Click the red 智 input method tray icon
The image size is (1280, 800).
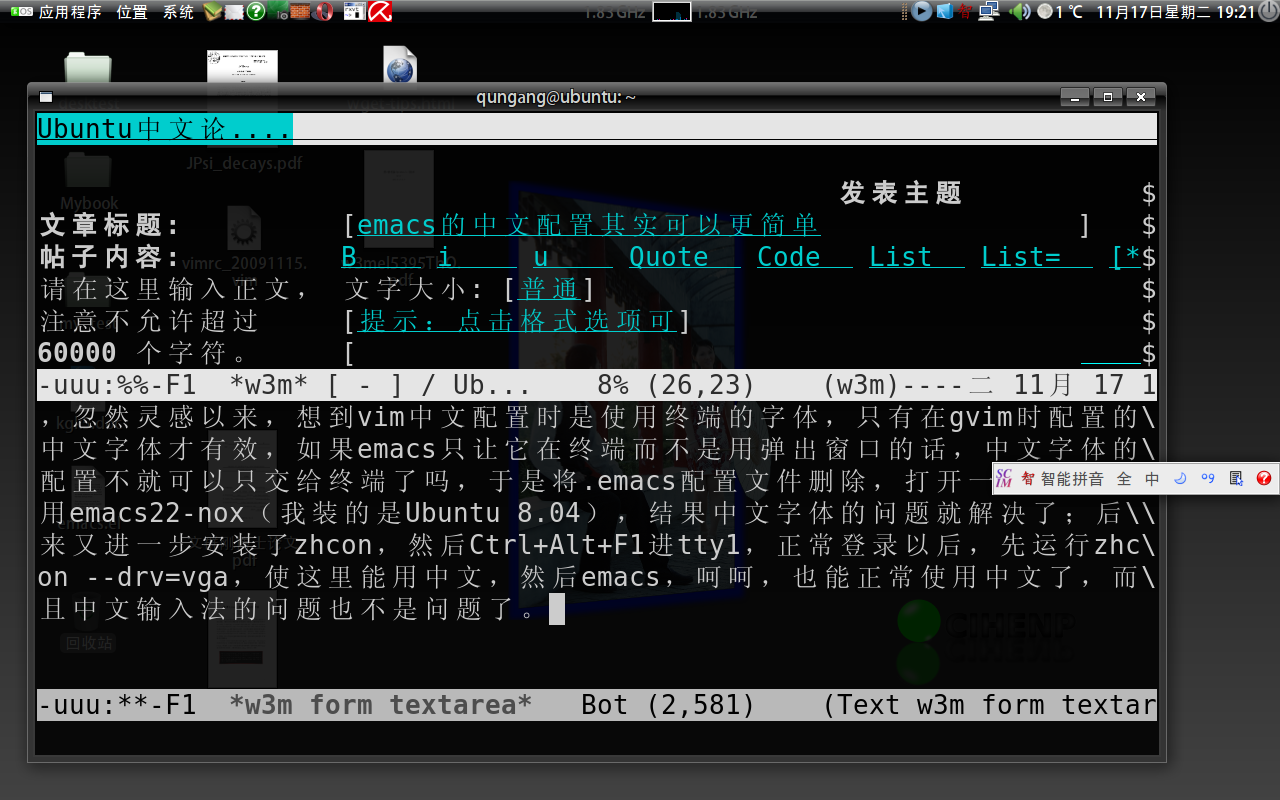click(x=966, y=12)
